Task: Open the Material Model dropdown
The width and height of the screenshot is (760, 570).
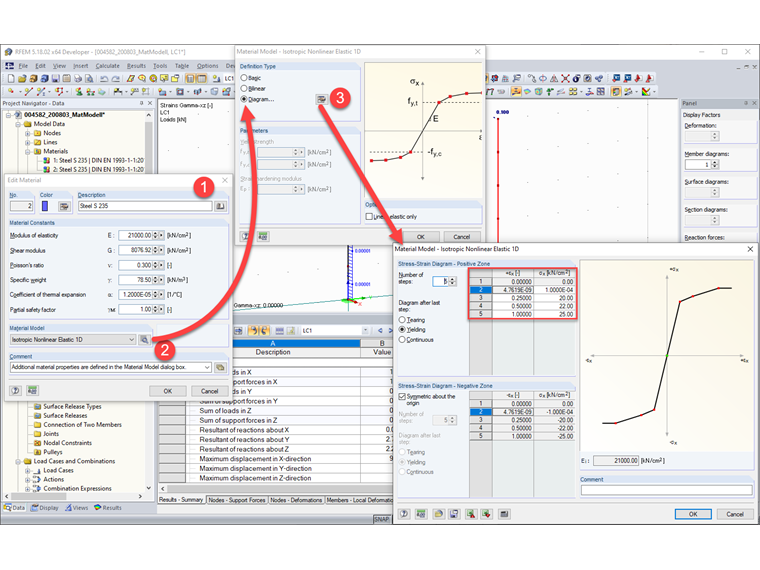Action: pos(131,340)
